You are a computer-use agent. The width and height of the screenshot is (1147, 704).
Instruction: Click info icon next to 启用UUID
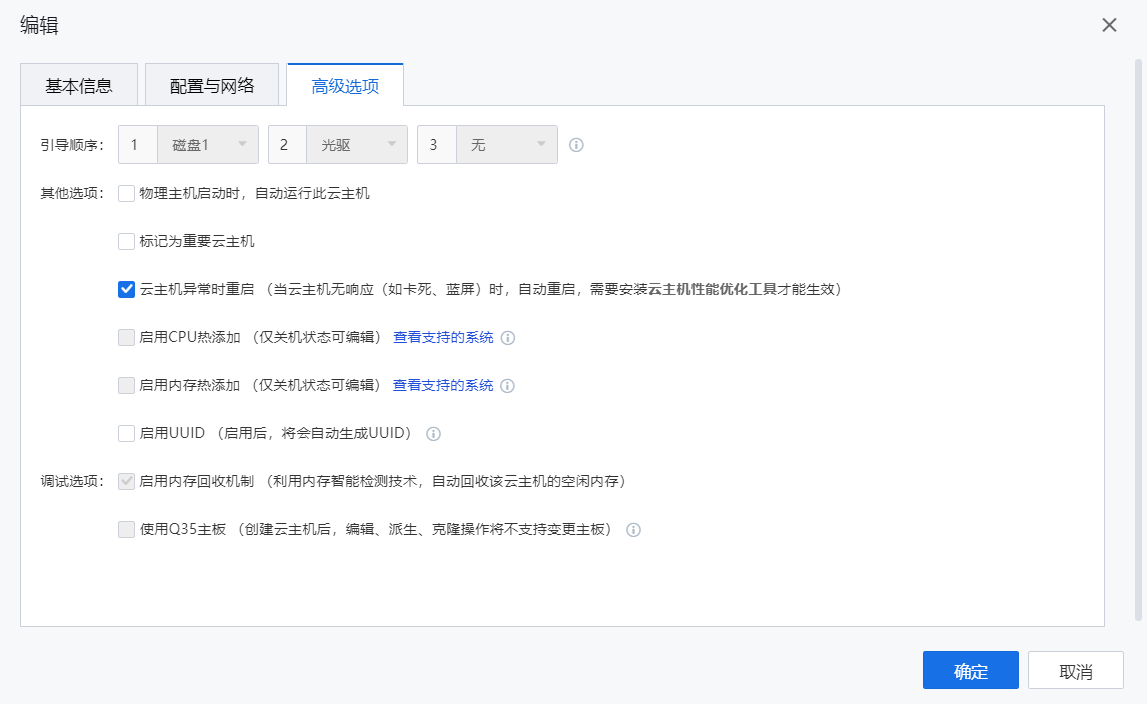[433, 434]
